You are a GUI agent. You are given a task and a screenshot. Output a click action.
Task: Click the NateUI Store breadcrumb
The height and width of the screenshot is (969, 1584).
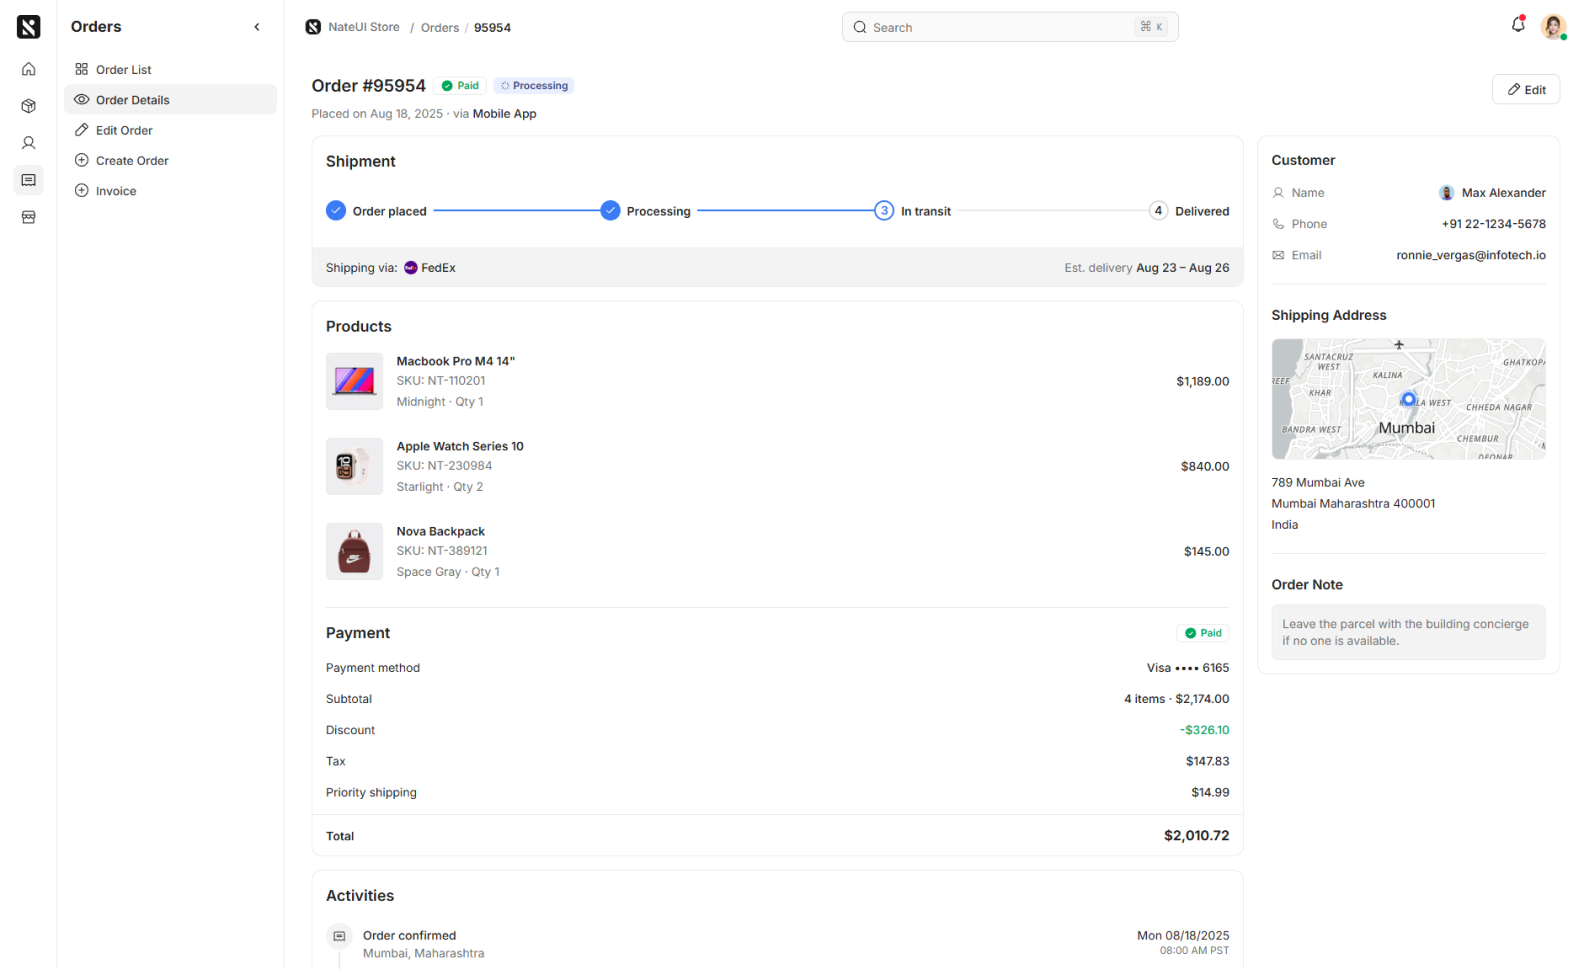pos(352,27)
